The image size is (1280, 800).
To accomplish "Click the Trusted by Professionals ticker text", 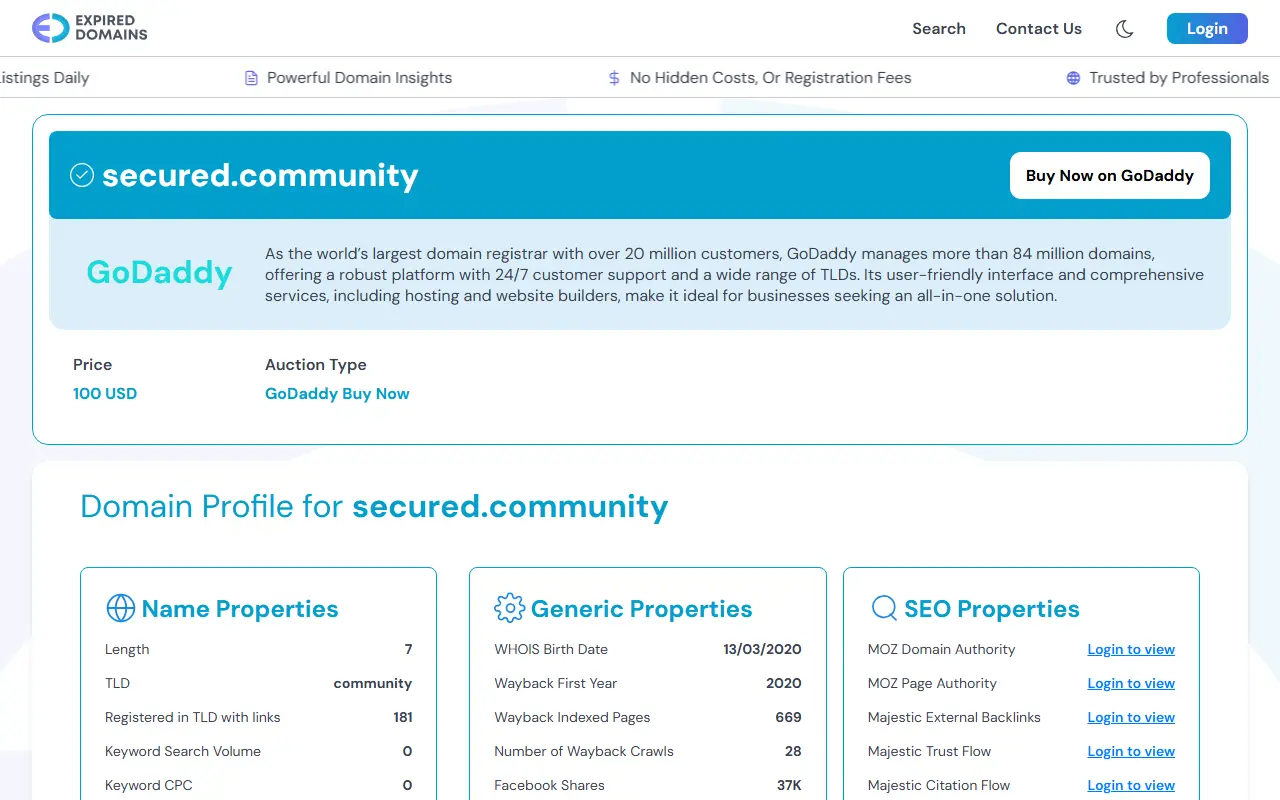I will pos(1179,78).
